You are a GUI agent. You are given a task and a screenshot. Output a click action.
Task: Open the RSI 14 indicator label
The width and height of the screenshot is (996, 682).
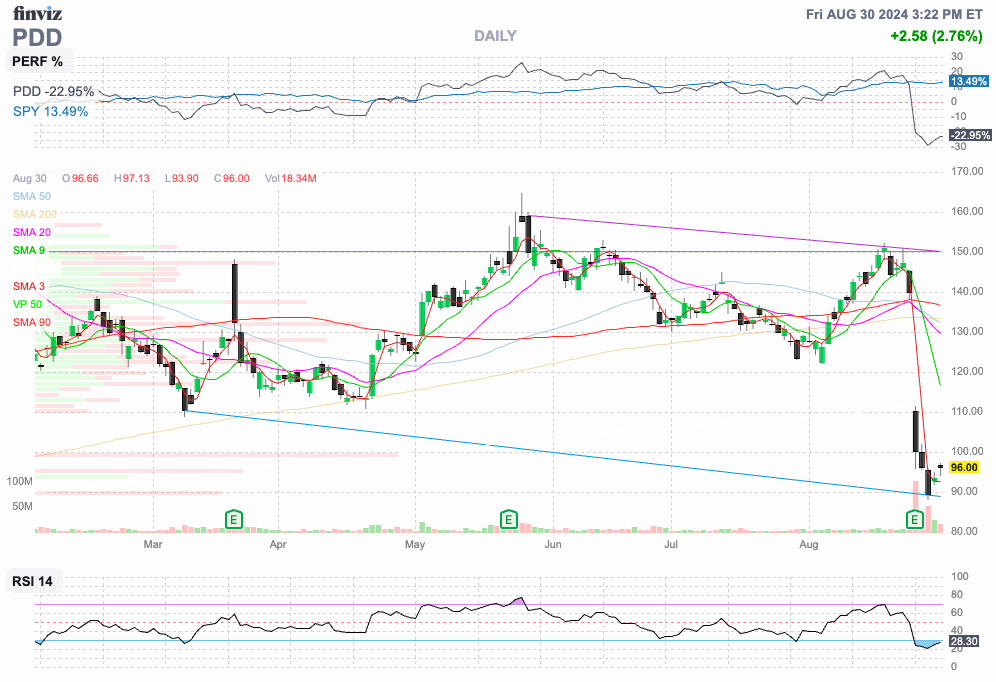click(x=33, y=581)
